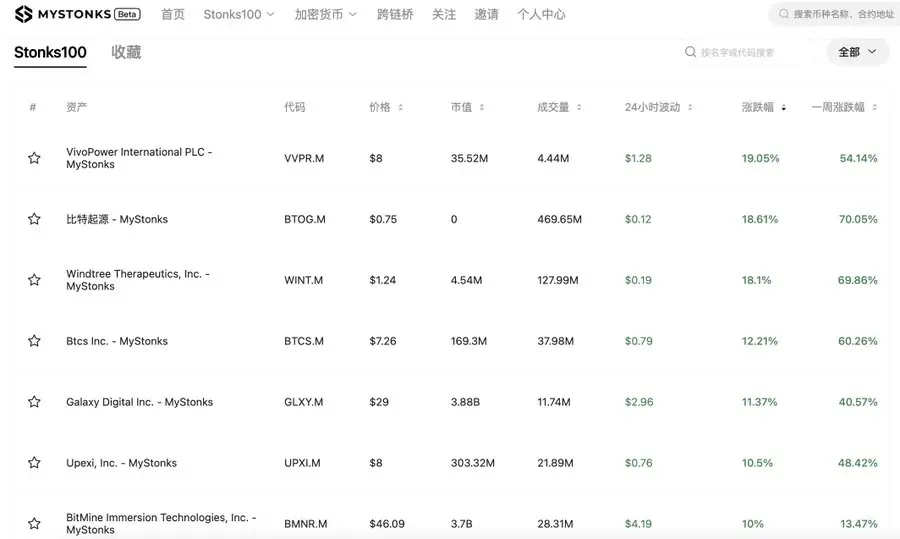Go to 个人中心
This screenshot has height=539, width=900.
point(541,14)
